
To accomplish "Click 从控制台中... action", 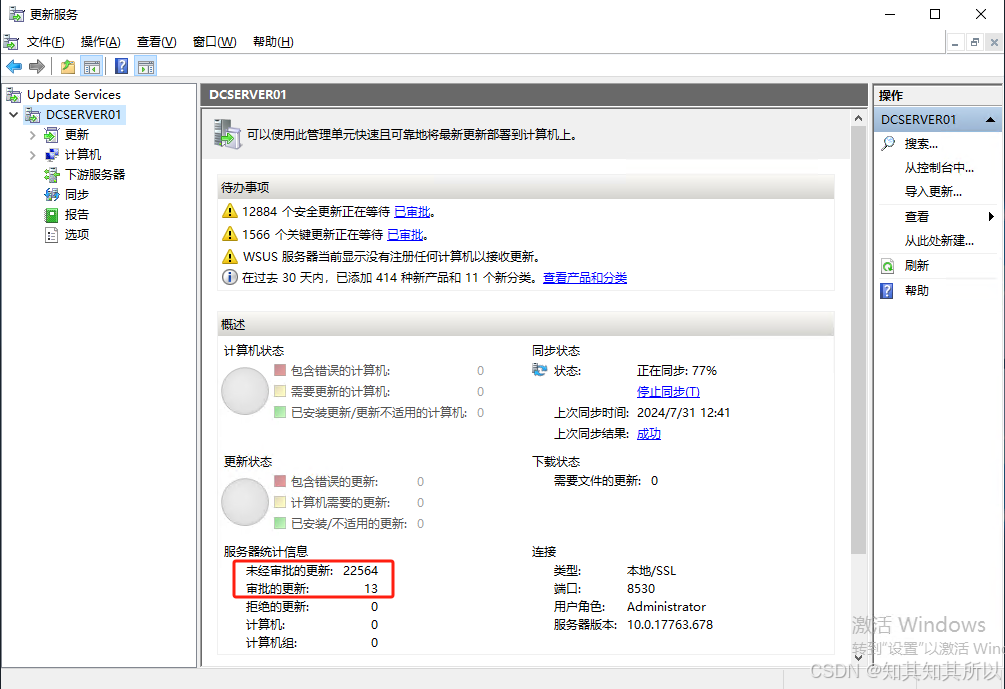I will tap(939, 168).
